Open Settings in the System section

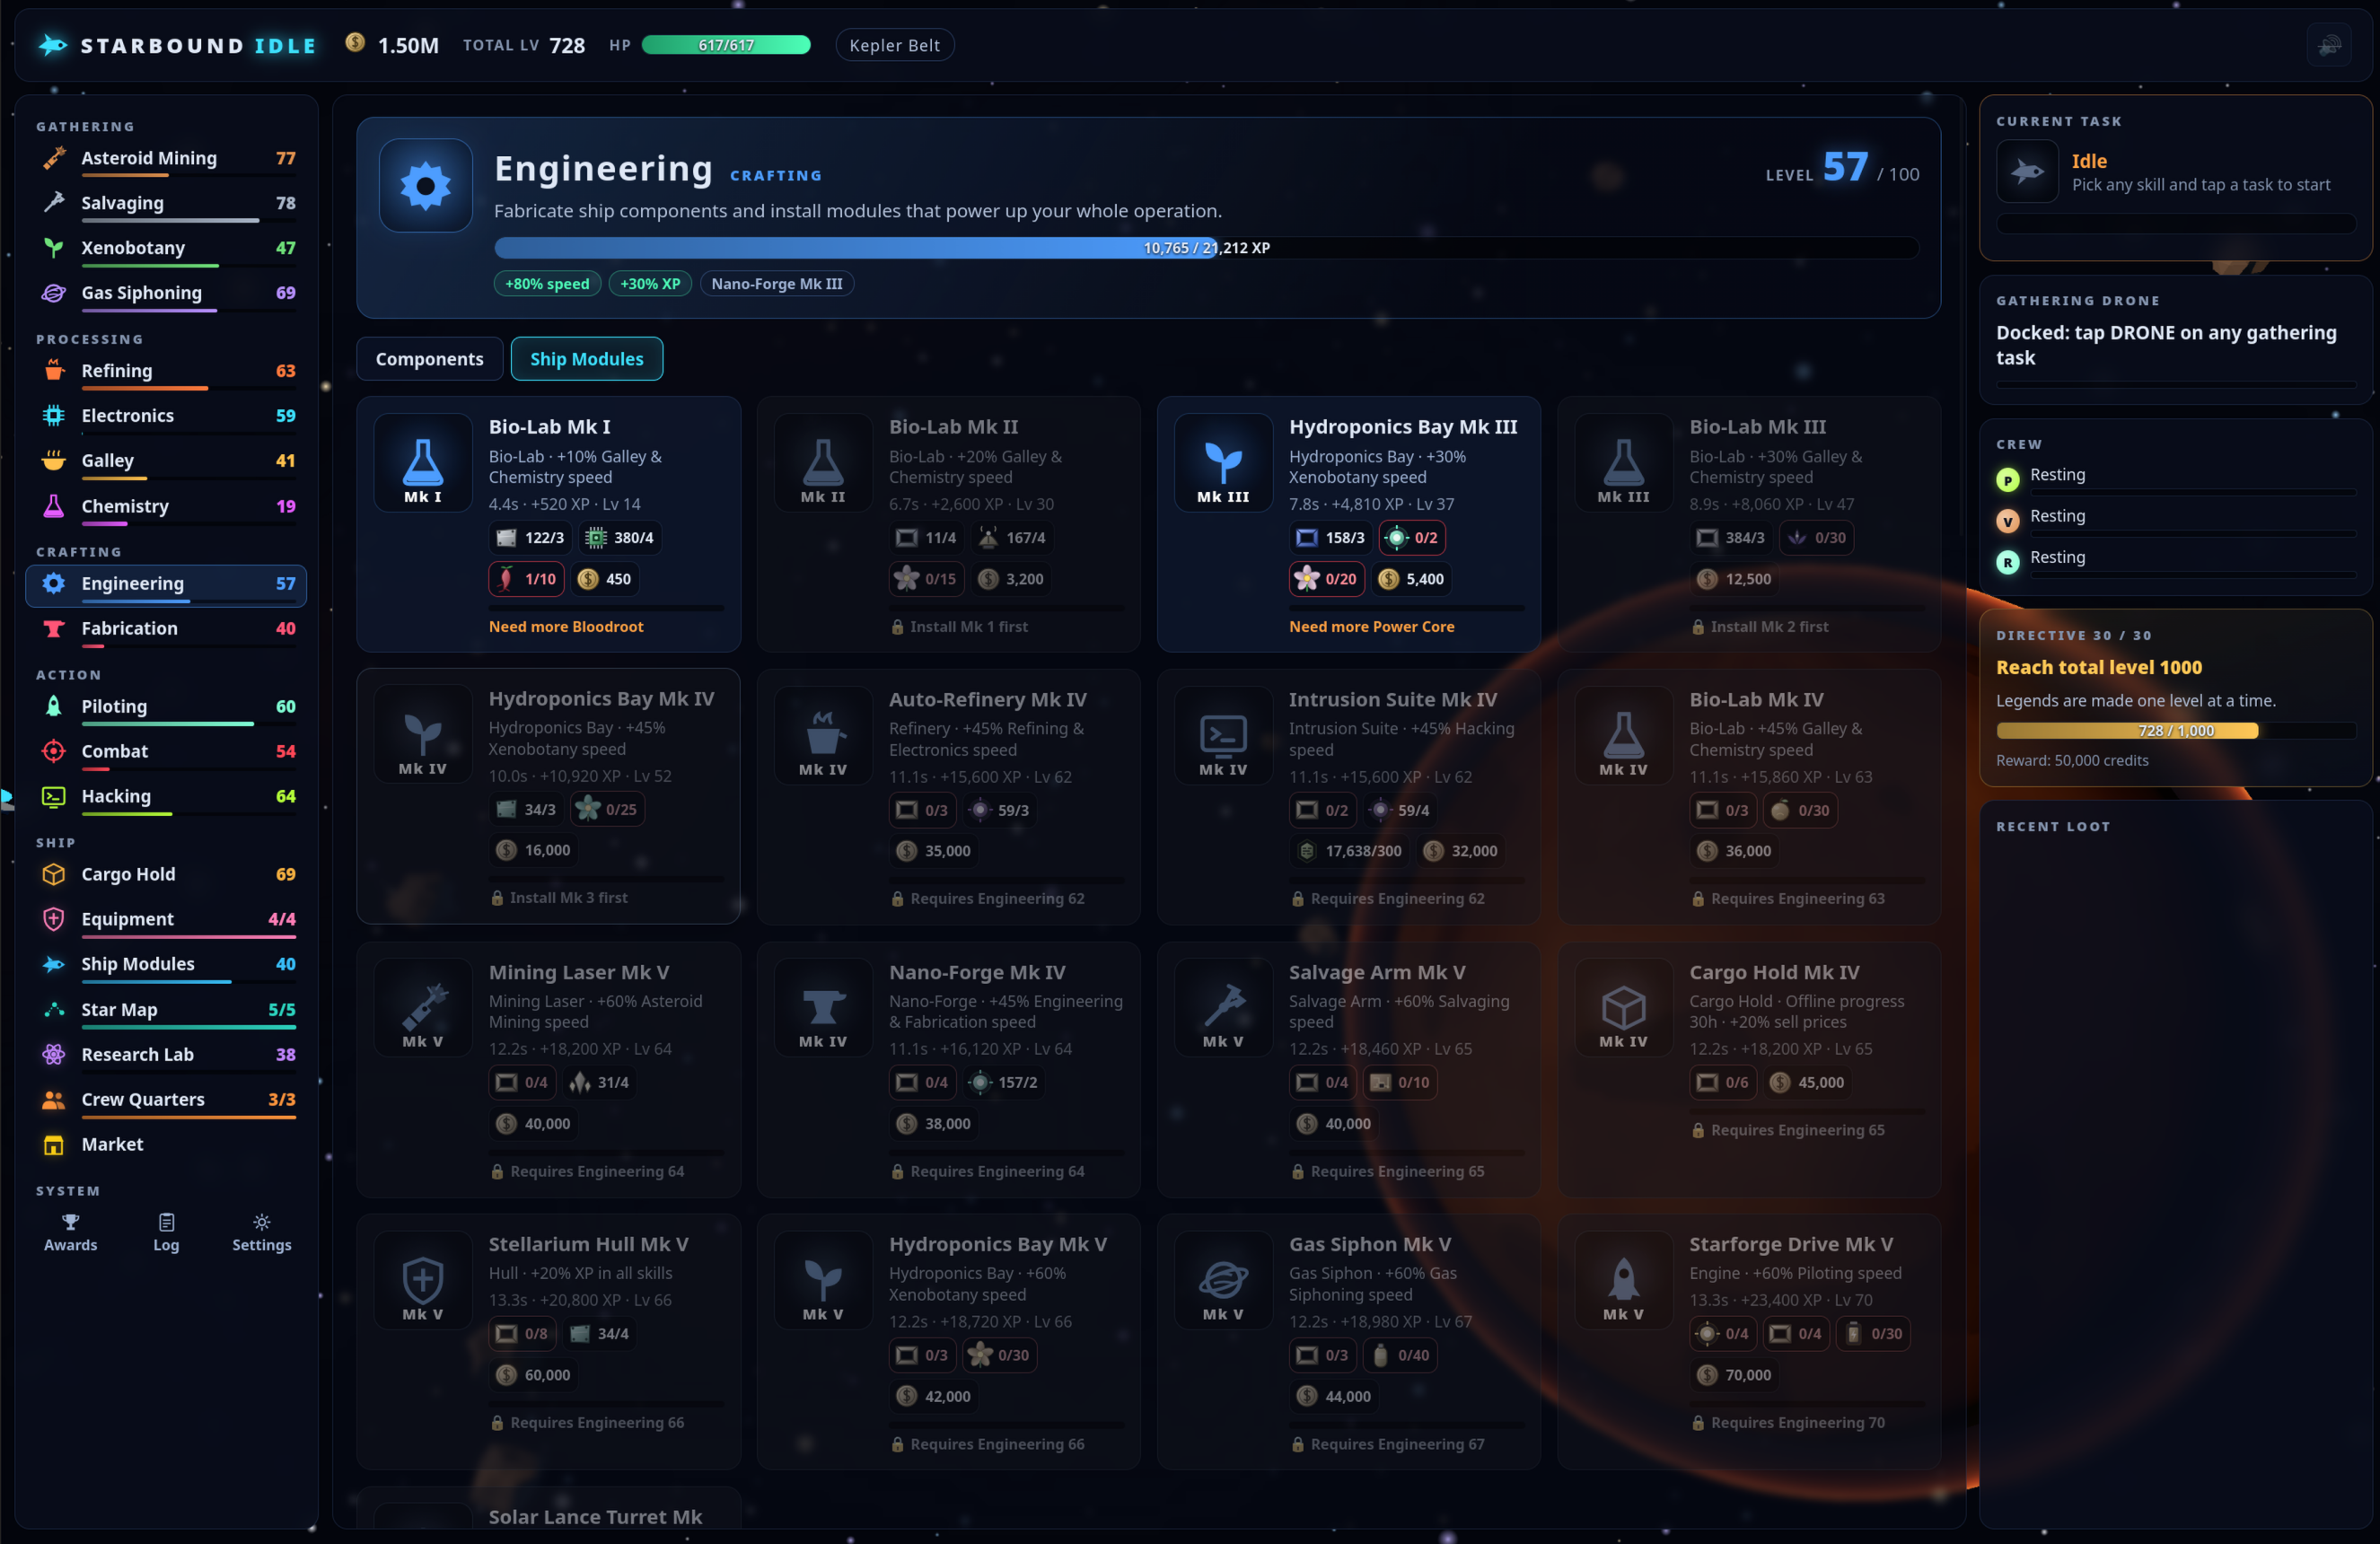(x=262, y=1233)
